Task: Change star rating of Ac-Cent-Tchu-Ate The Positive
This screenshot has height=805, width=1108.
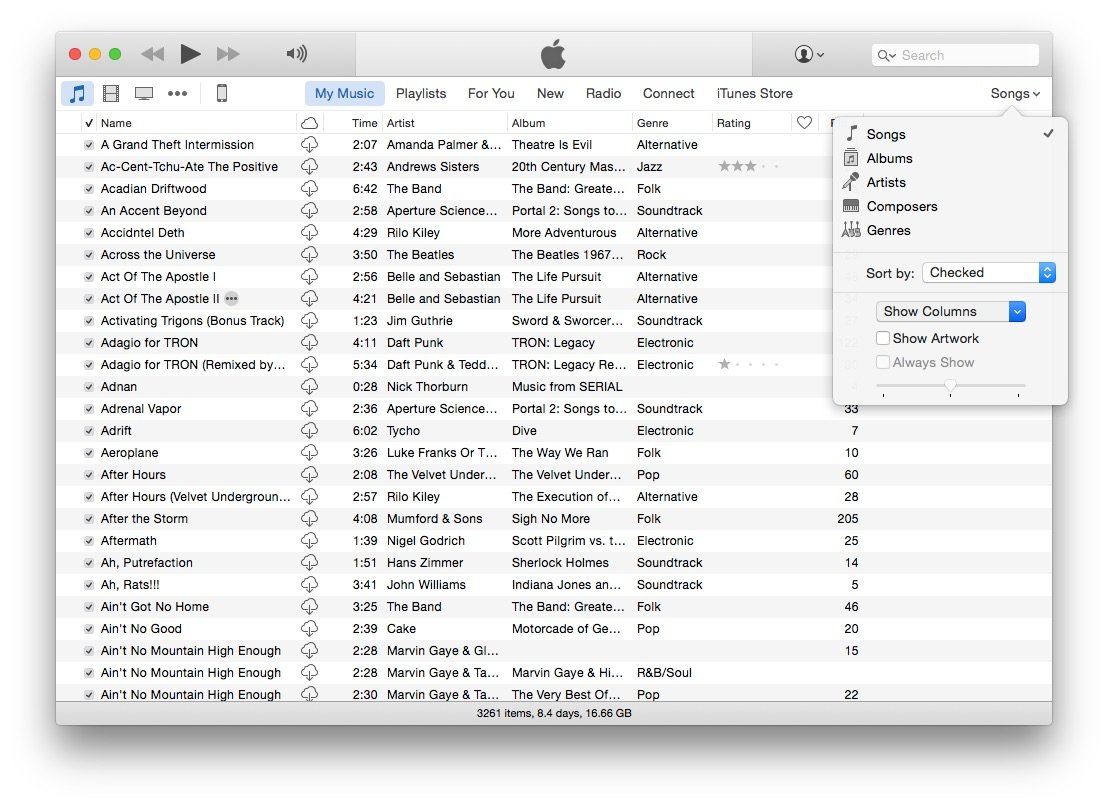Action: point(748,166)
